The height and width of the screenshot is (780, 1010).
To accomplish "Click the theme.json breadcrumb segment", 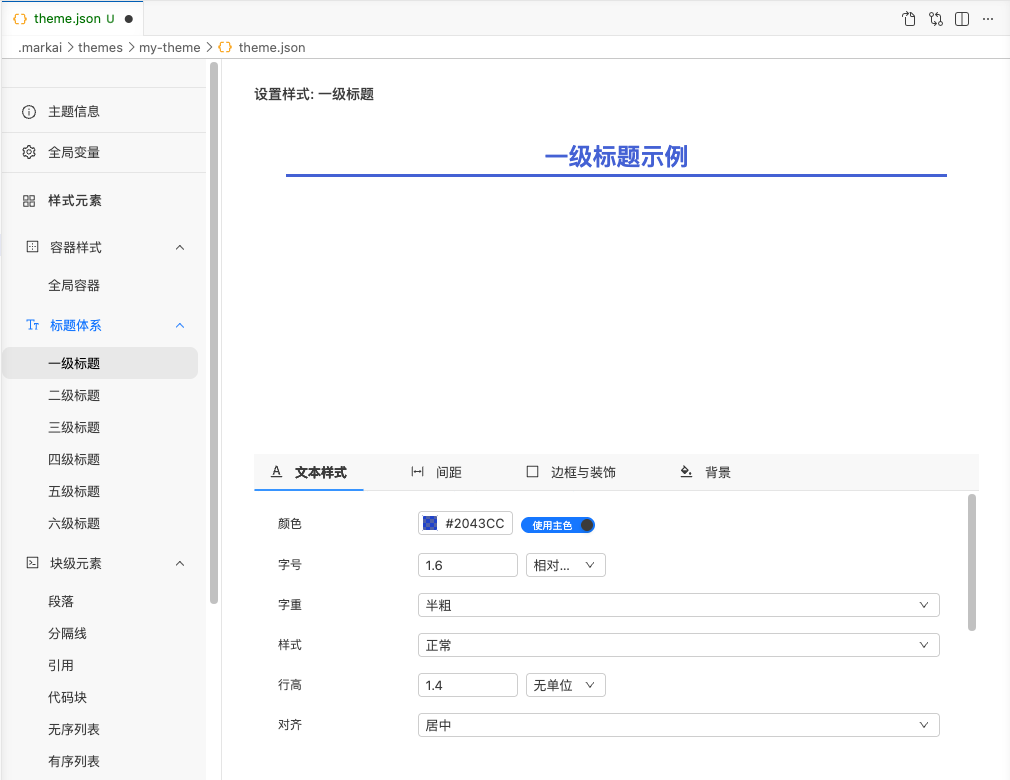I will tap(272, 48).
